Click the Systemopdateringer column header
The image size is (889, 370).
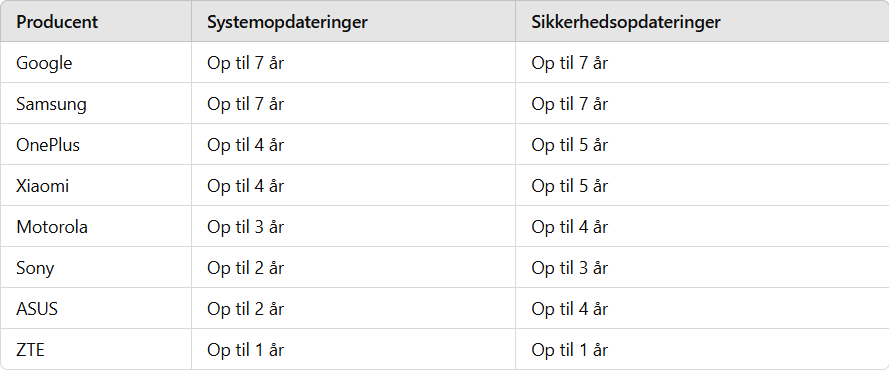(353, 22)
